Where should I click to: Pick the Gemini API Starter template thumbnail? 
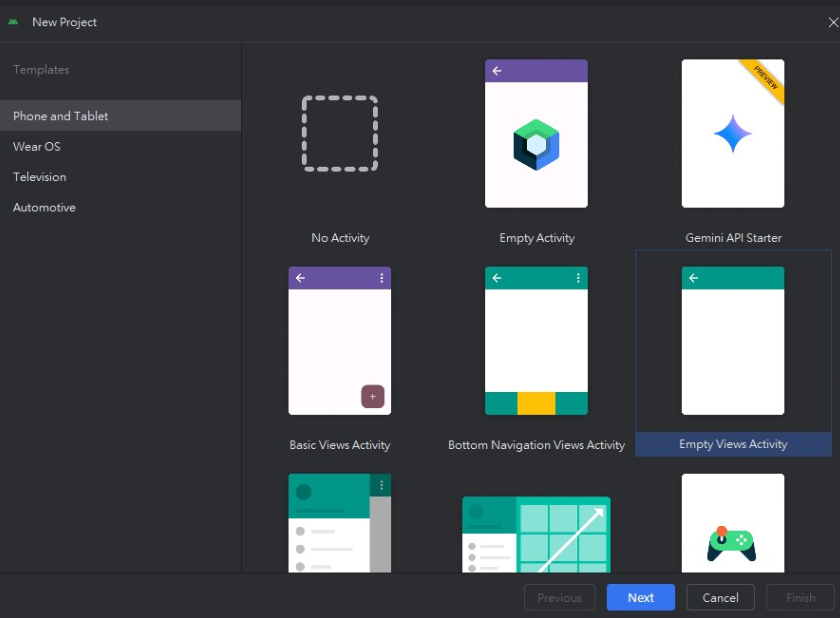(733, 133)
